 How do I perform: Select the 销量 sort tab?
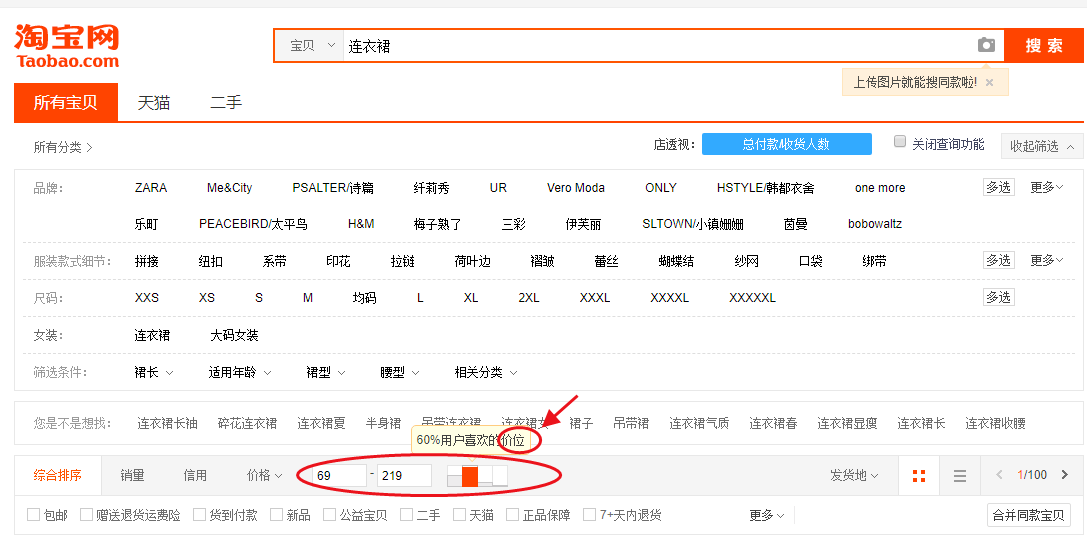tap(132, 475)
